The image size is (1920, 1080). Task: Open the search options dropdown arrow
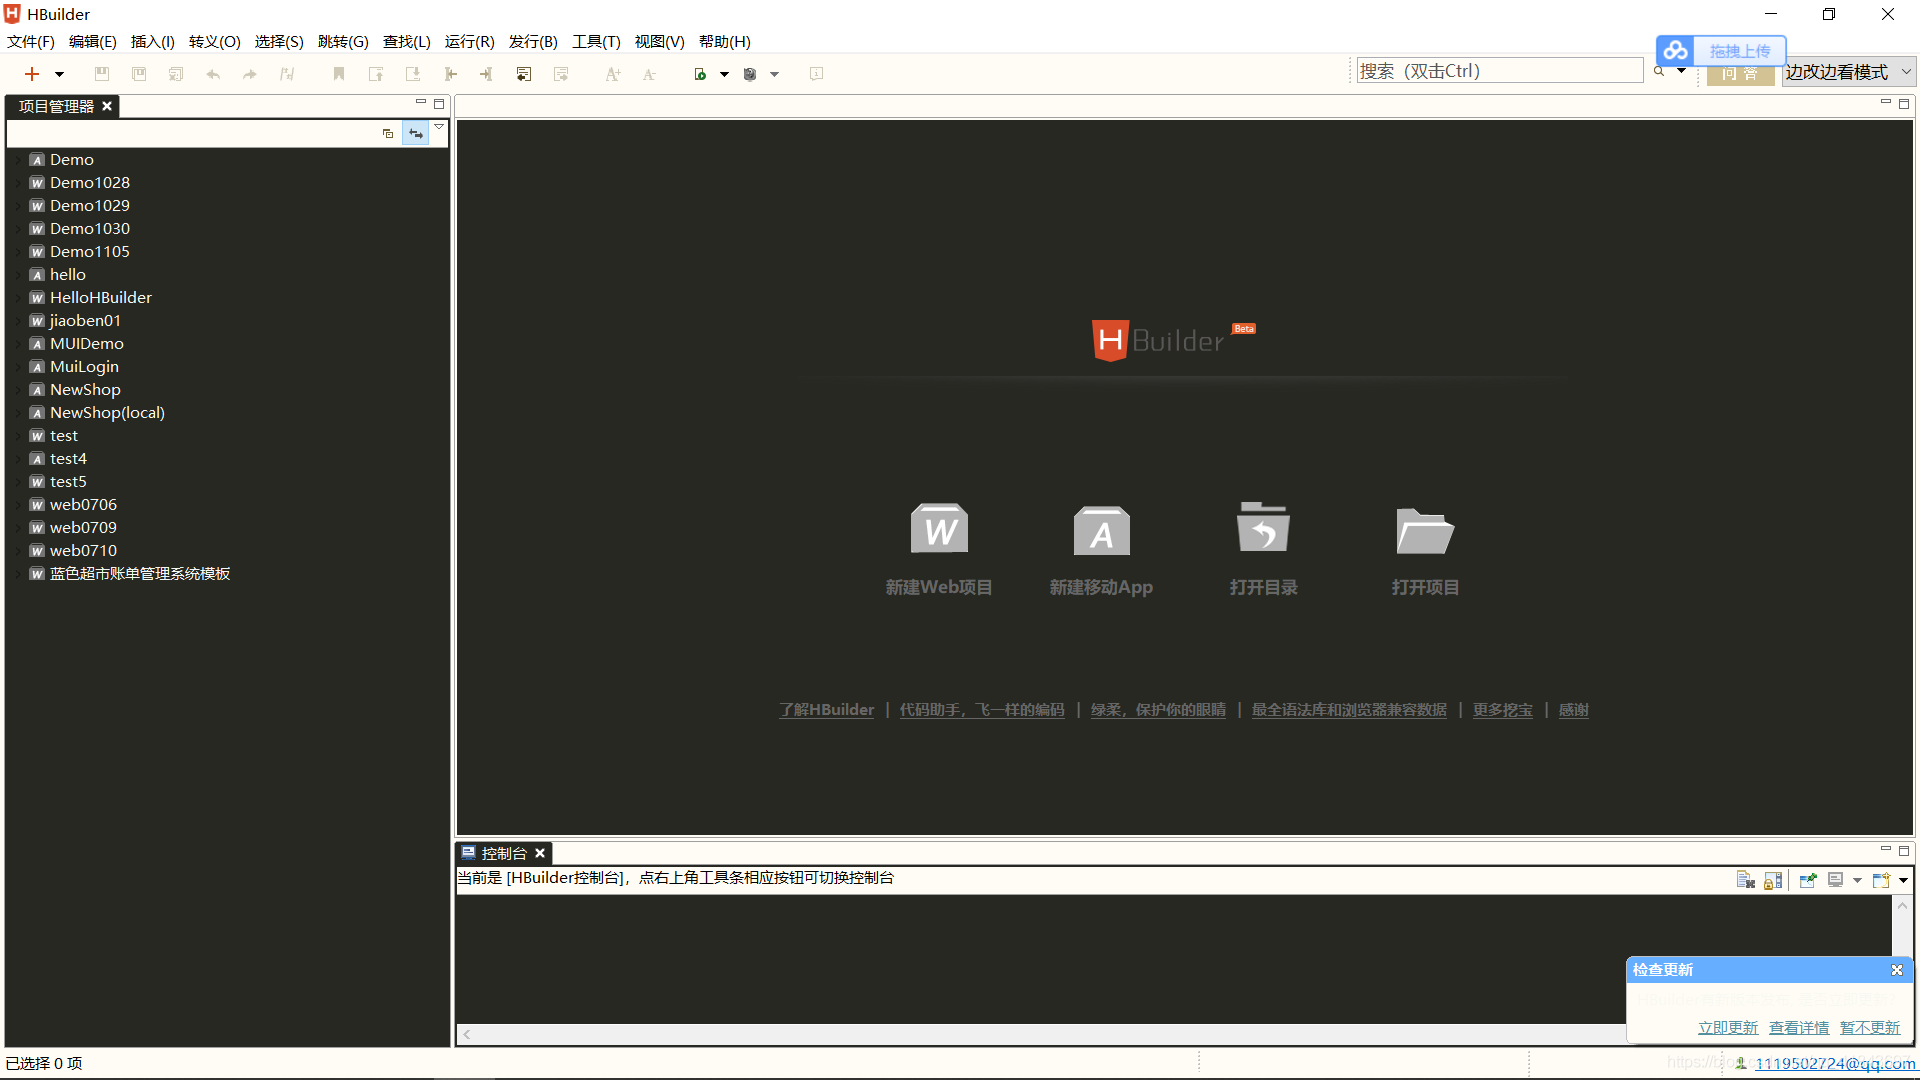1681,71
